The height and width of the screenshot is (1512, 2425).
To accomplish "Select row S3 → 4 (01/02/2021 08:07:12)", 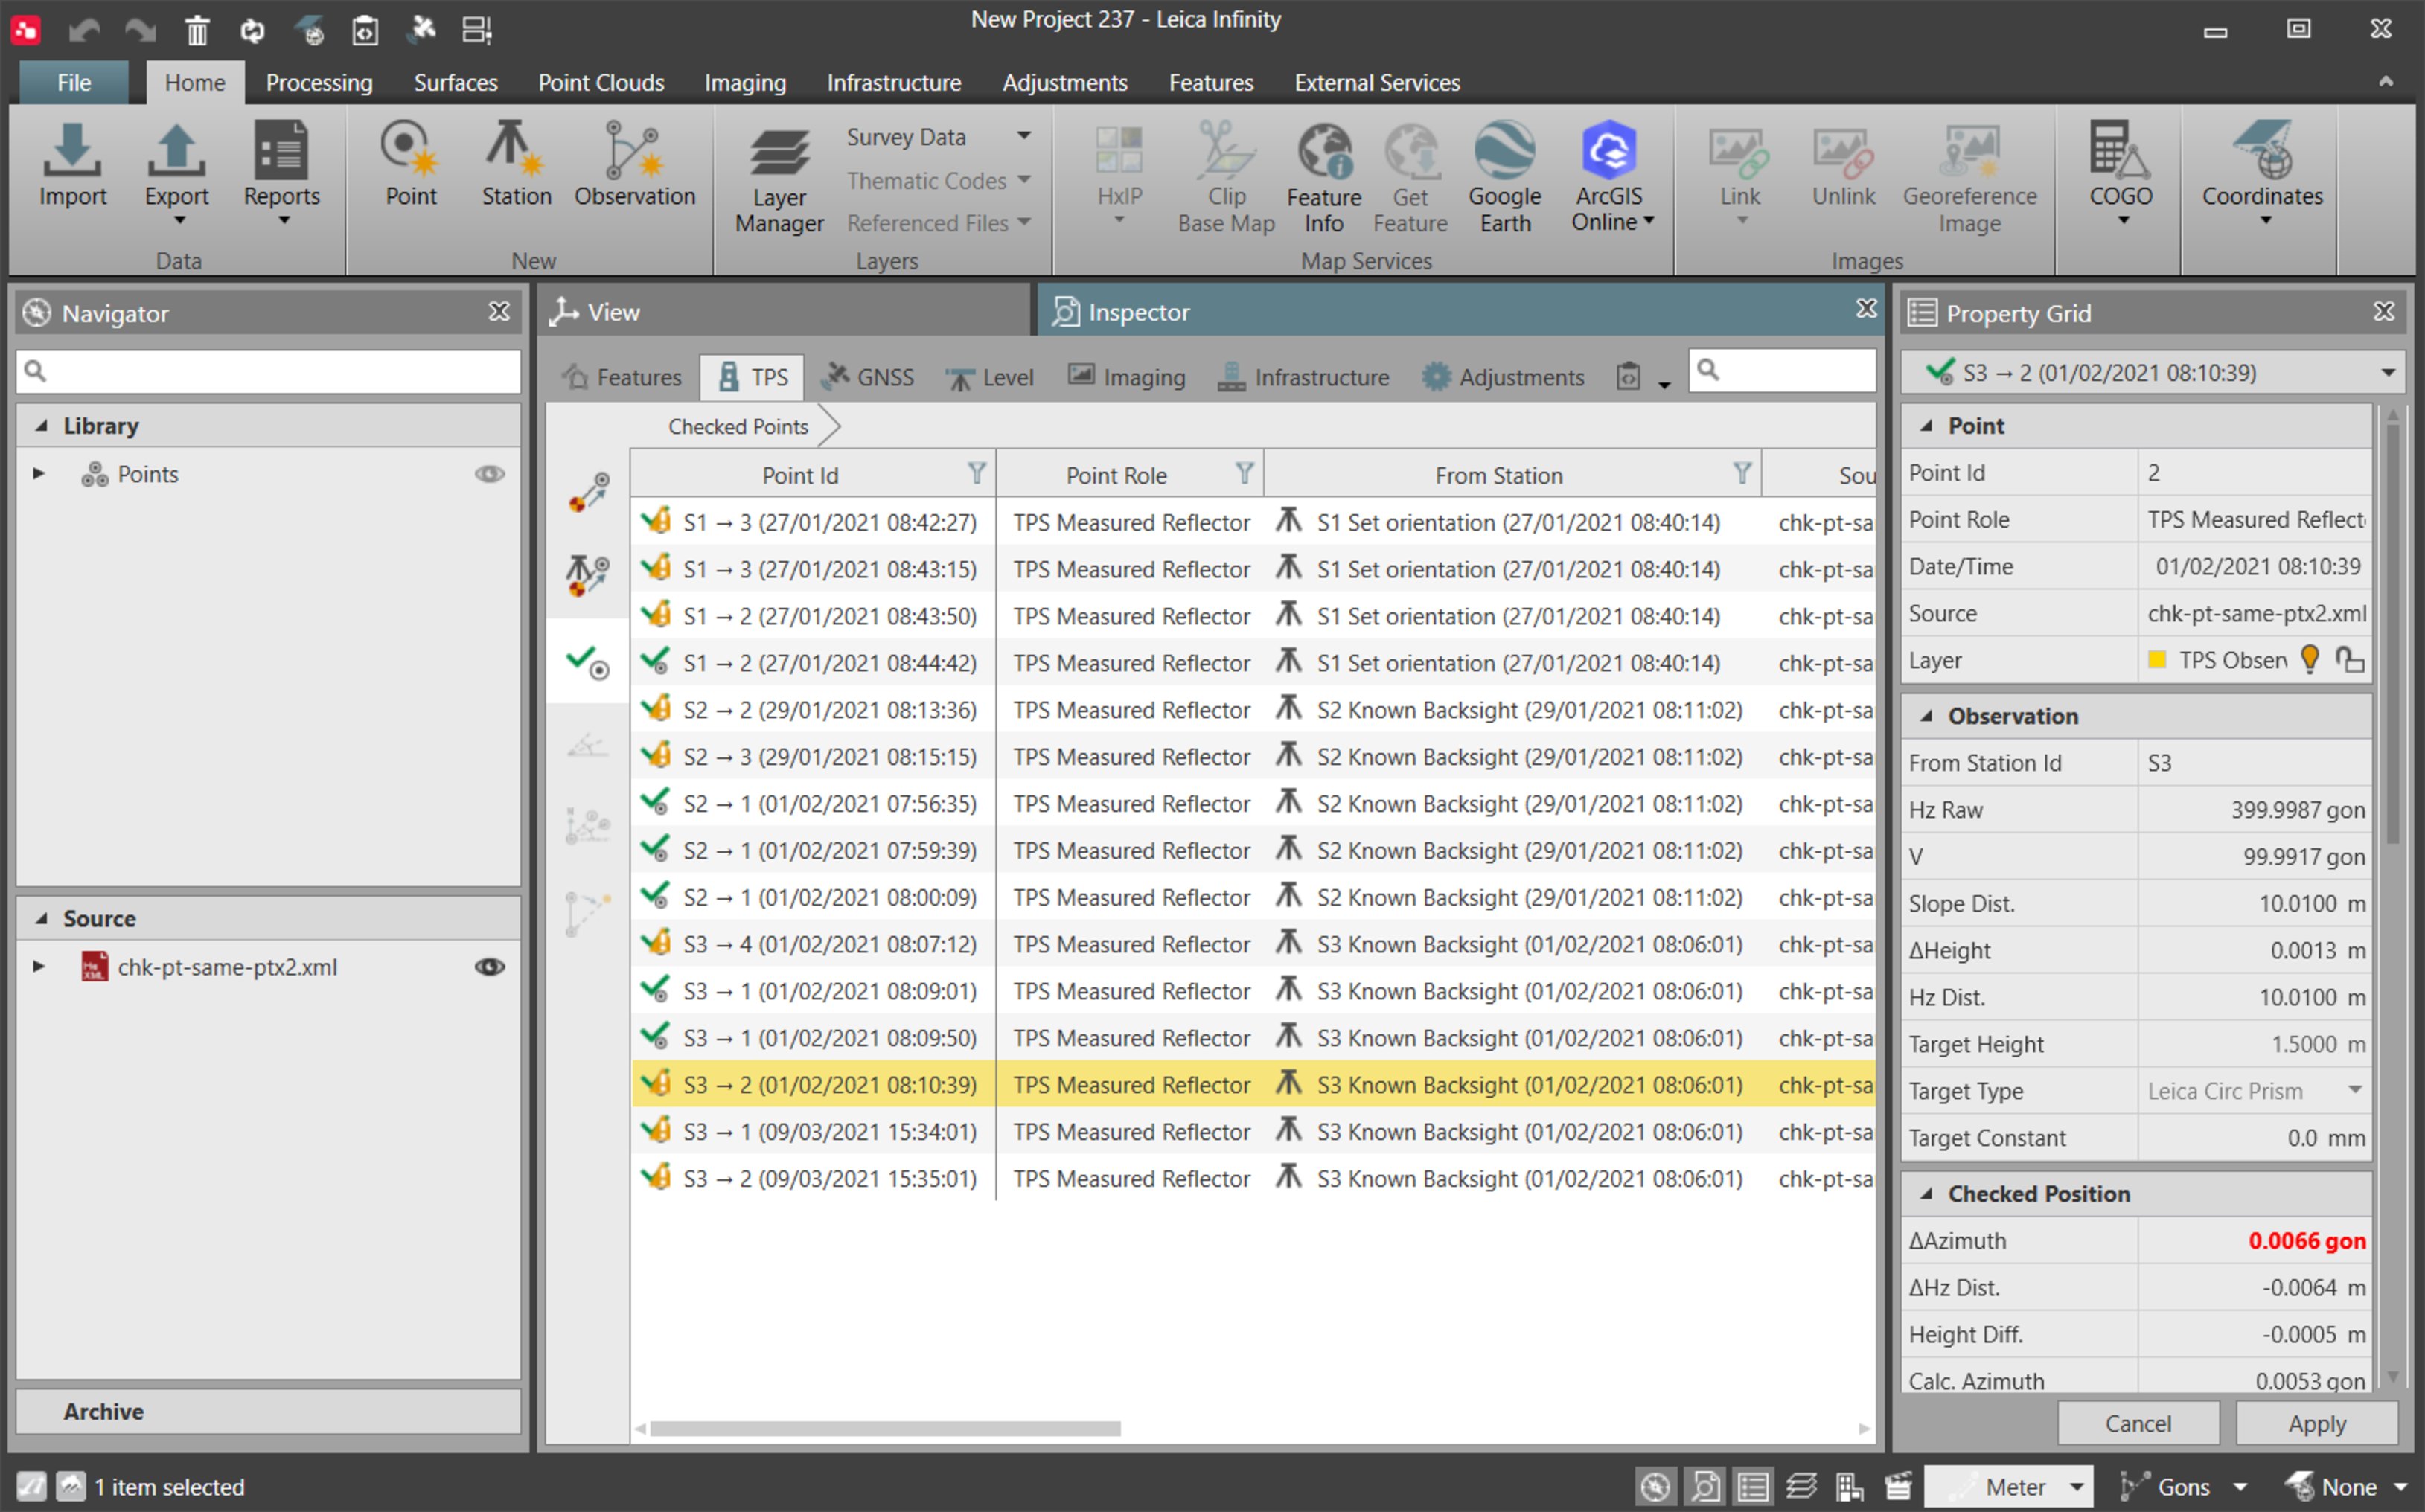I will point(1252,944).
